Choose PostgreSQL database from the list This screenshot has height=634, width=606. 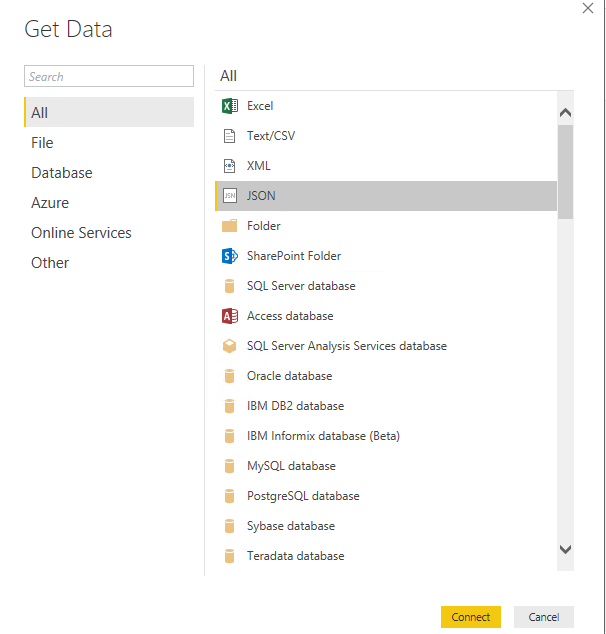click(303, 496)
